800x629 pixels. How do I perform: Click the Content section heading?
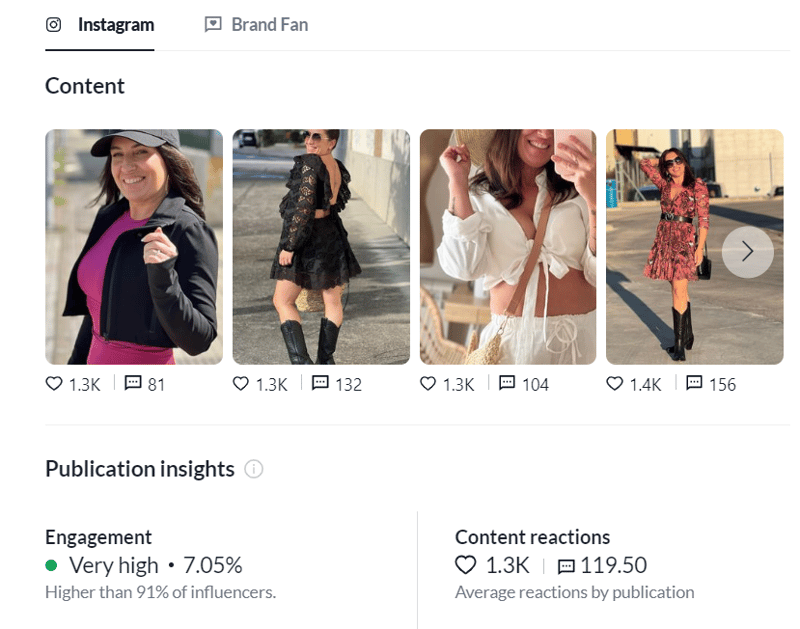click(x=84, y=86)
